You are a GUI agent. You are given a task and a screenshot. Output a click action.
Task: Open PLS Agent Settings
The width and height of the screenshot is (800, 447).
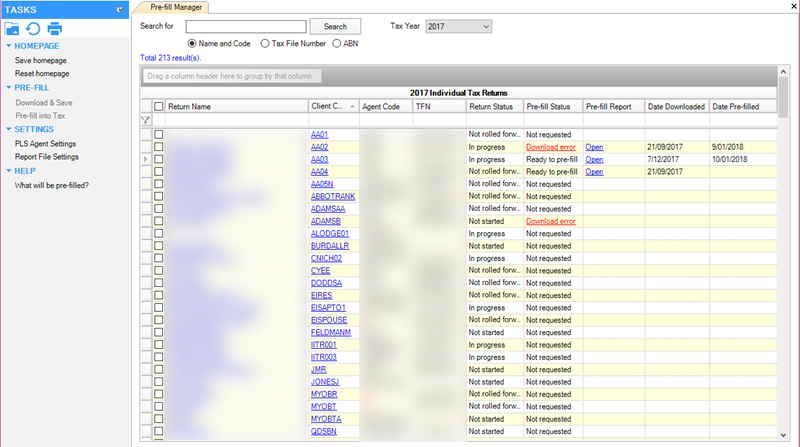tap(45, 143)
